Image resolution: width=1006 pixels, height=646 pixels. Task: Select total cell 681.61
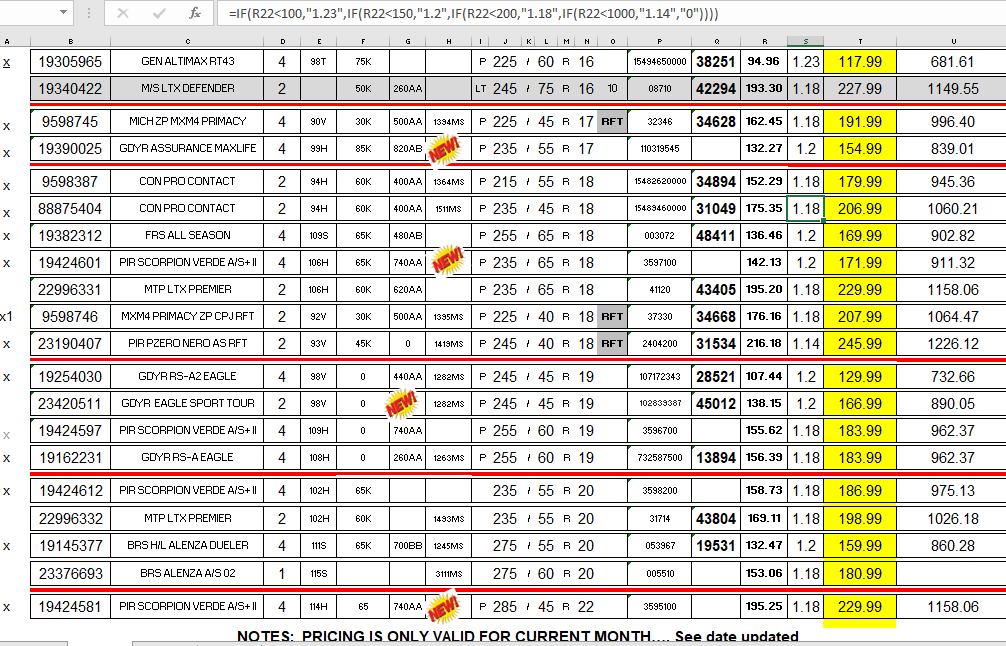[953, 62]
